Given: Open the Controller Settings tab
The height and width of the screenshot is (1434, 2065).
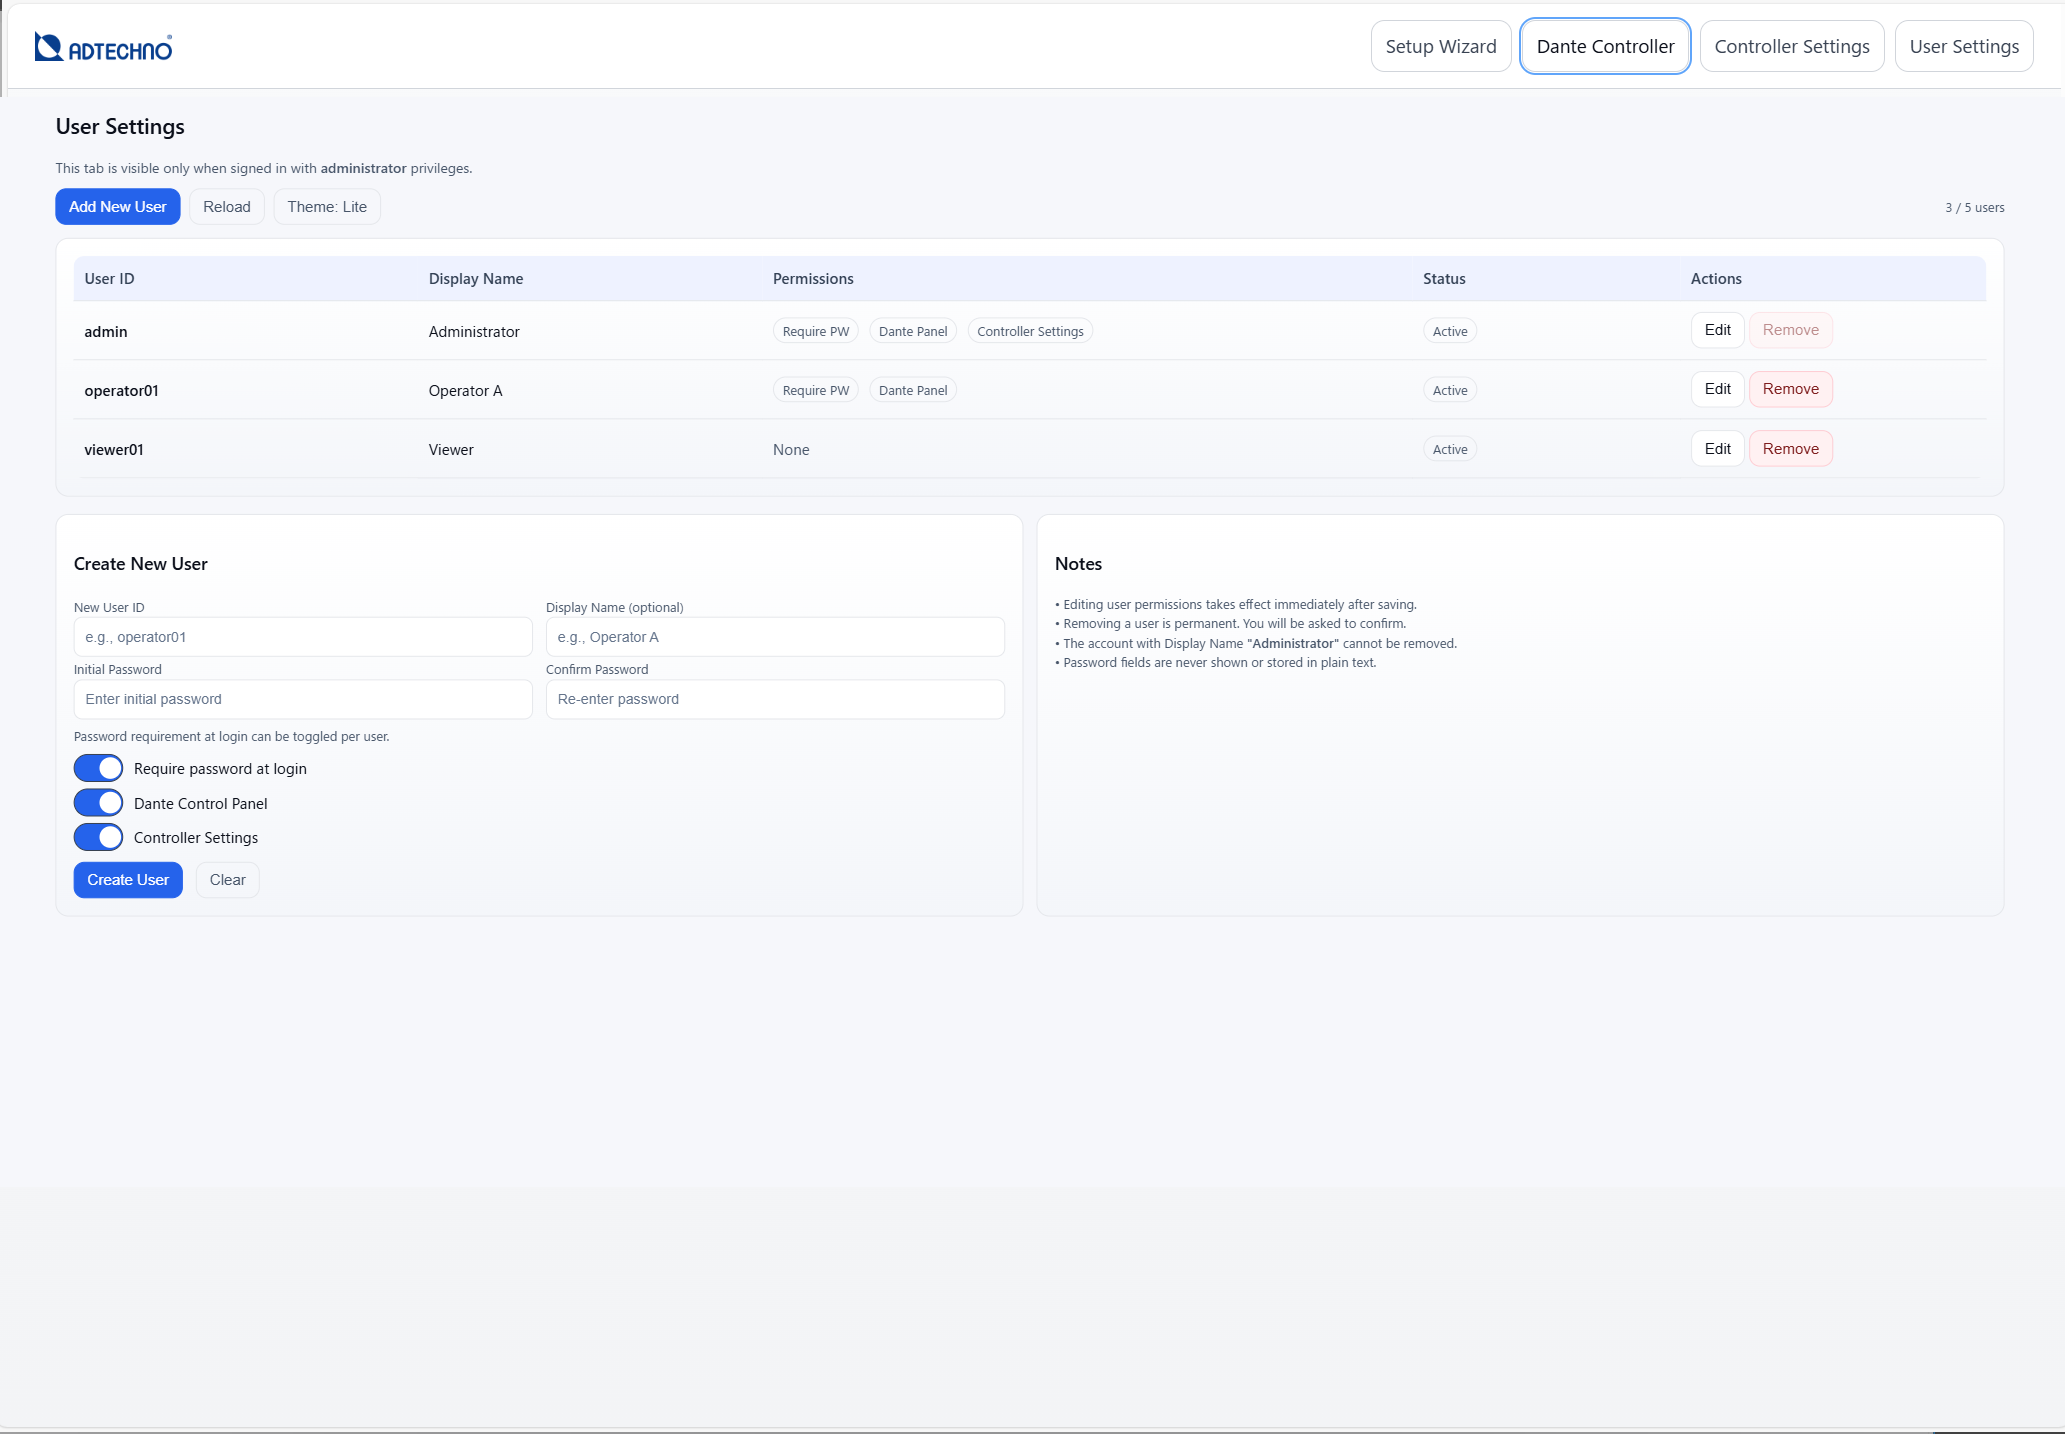Looking at the screenshot, I should click(1791, 46).
